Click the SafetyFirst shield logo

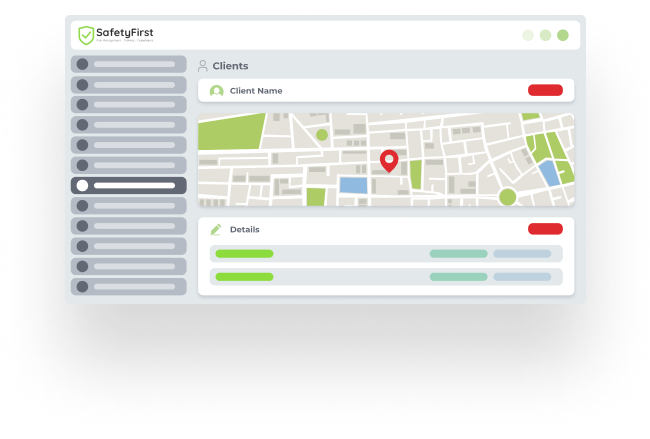(86, 35)
